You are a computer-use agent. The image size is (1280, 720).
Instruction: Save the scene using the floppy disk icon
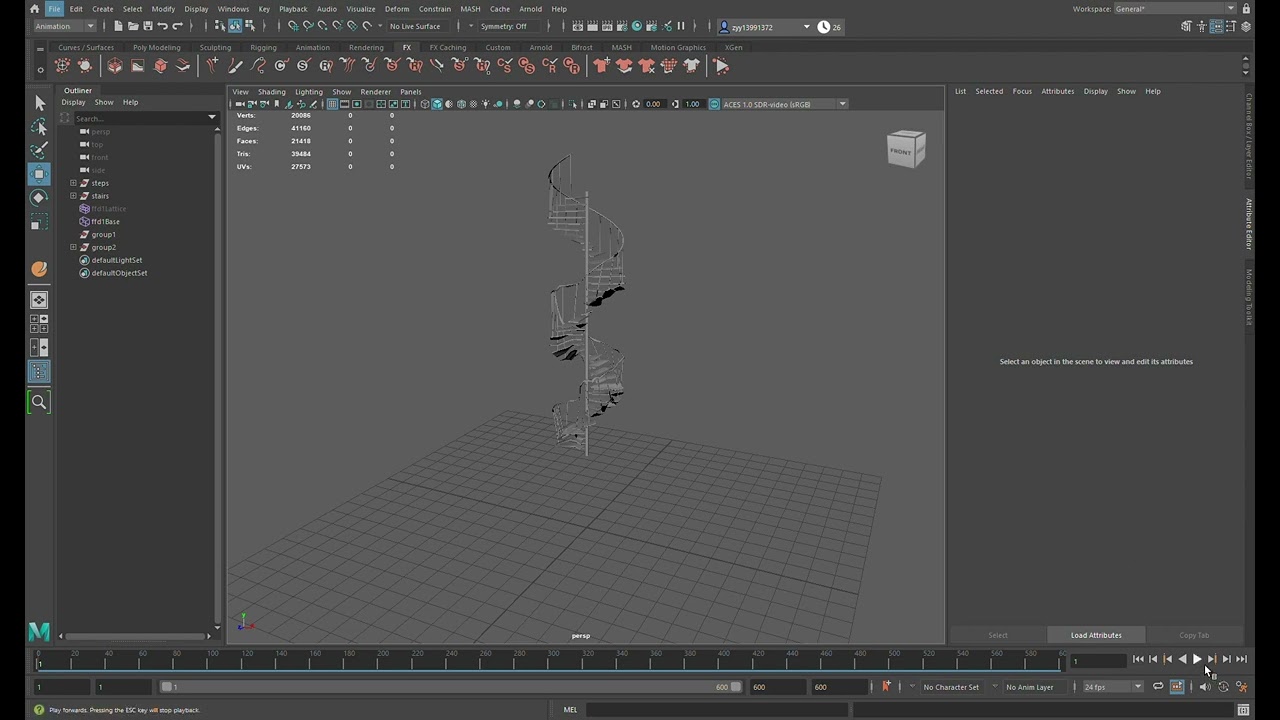148,26
